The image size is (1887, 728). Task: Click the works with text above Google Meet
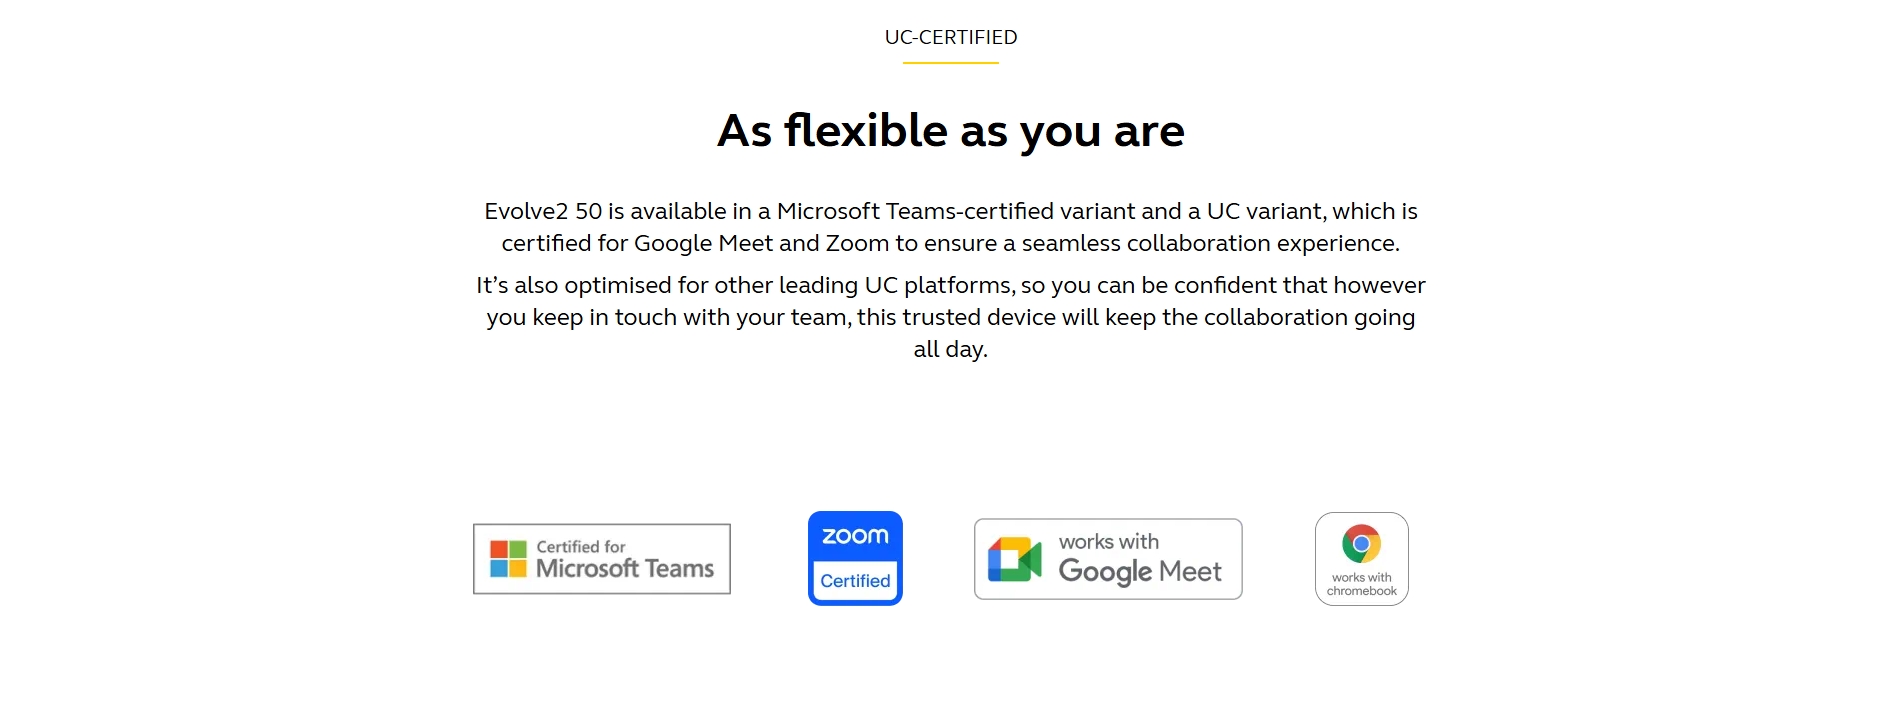tap(1109, 541)
